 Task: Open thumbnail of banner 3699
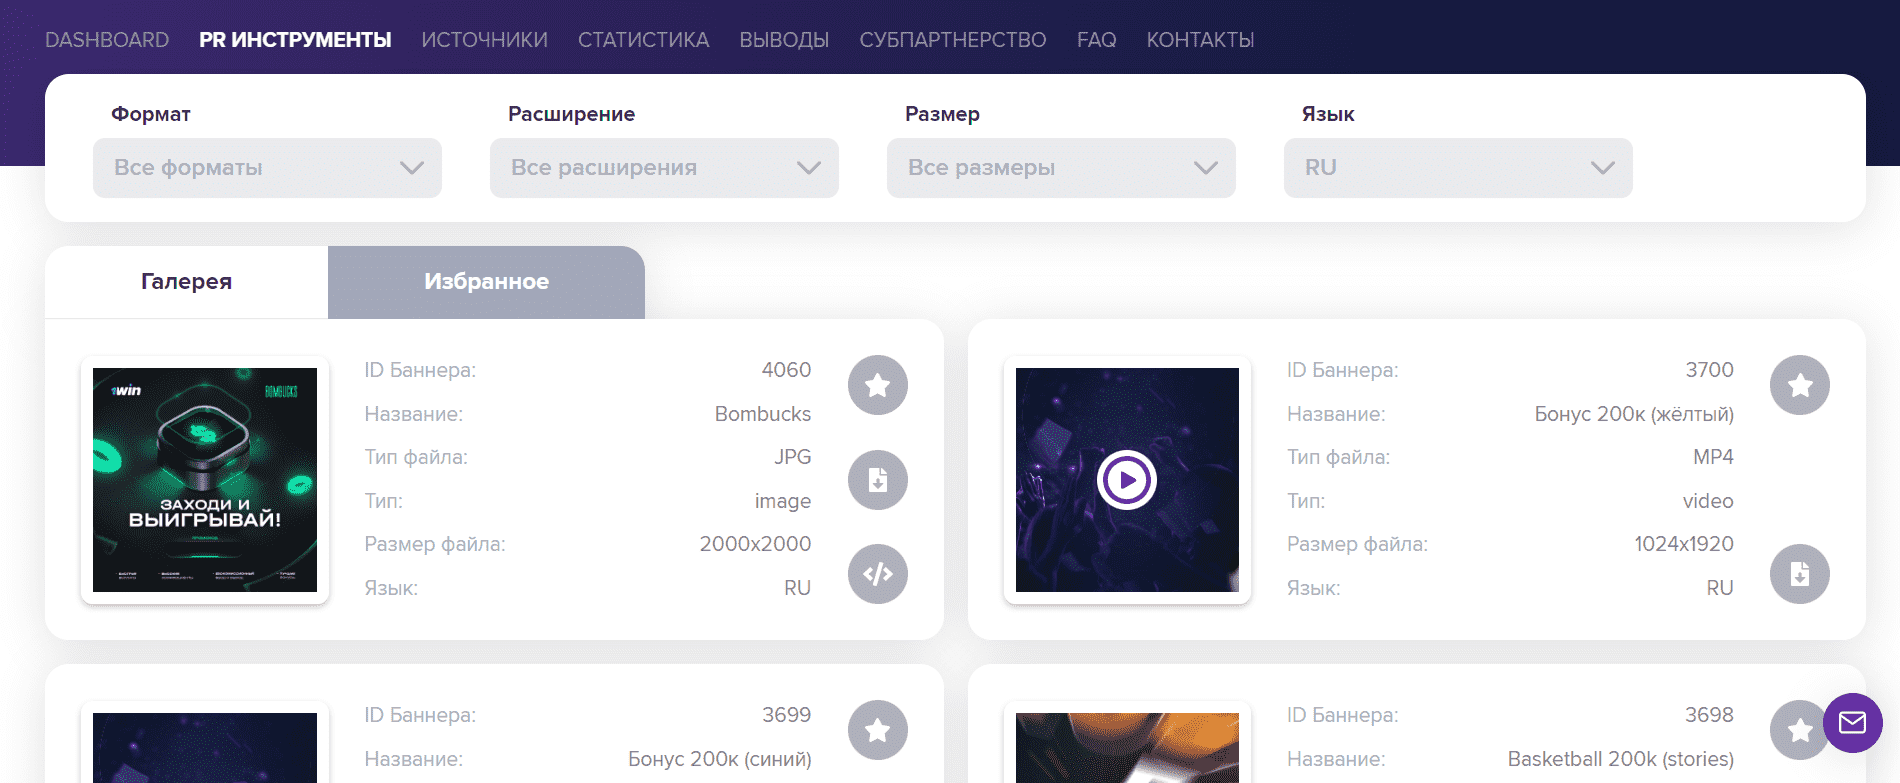205,748
